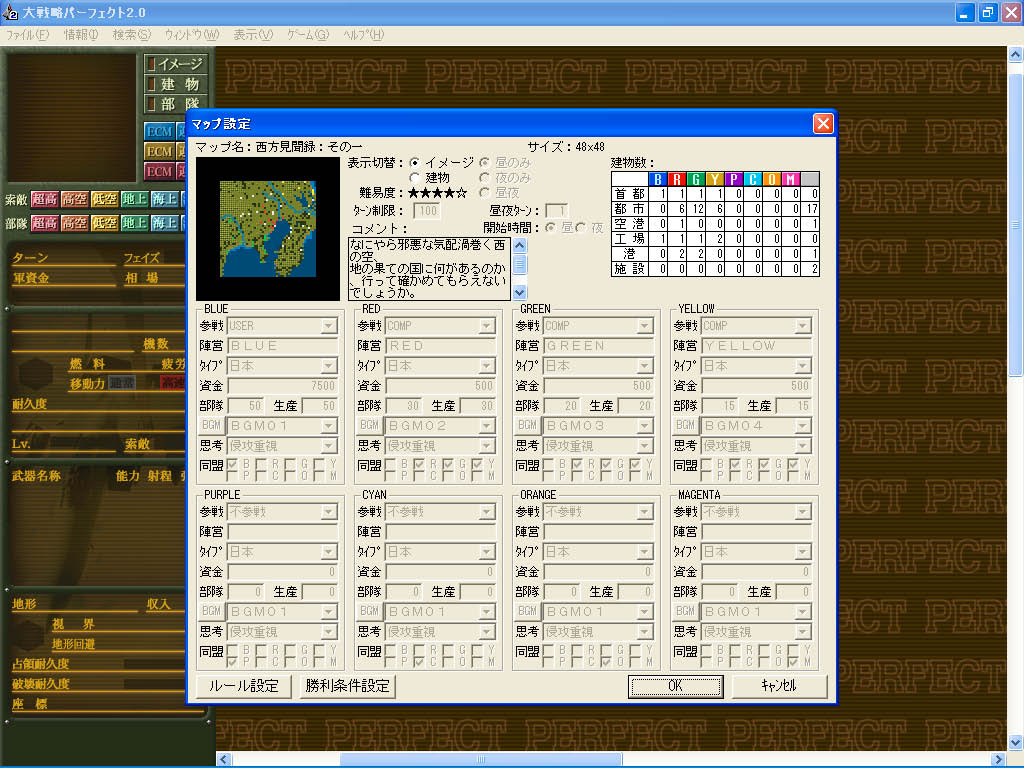Toggle the 地上 filter in 索敵 row

pos(135,199)
